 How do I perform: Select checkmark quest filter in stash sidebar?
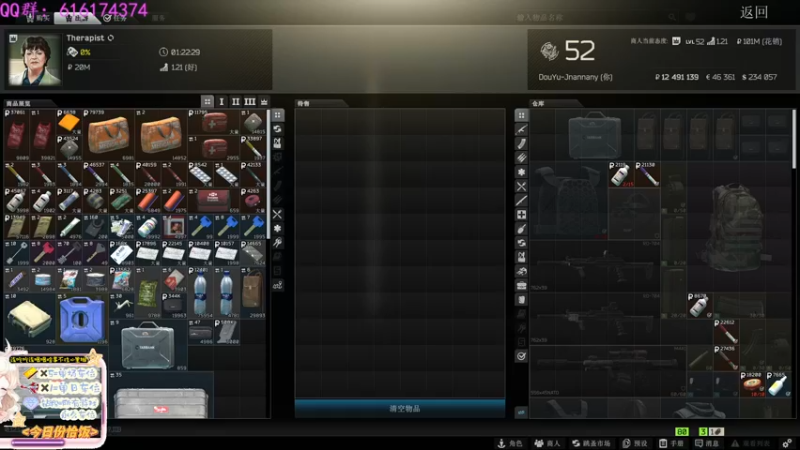point(521,356)
